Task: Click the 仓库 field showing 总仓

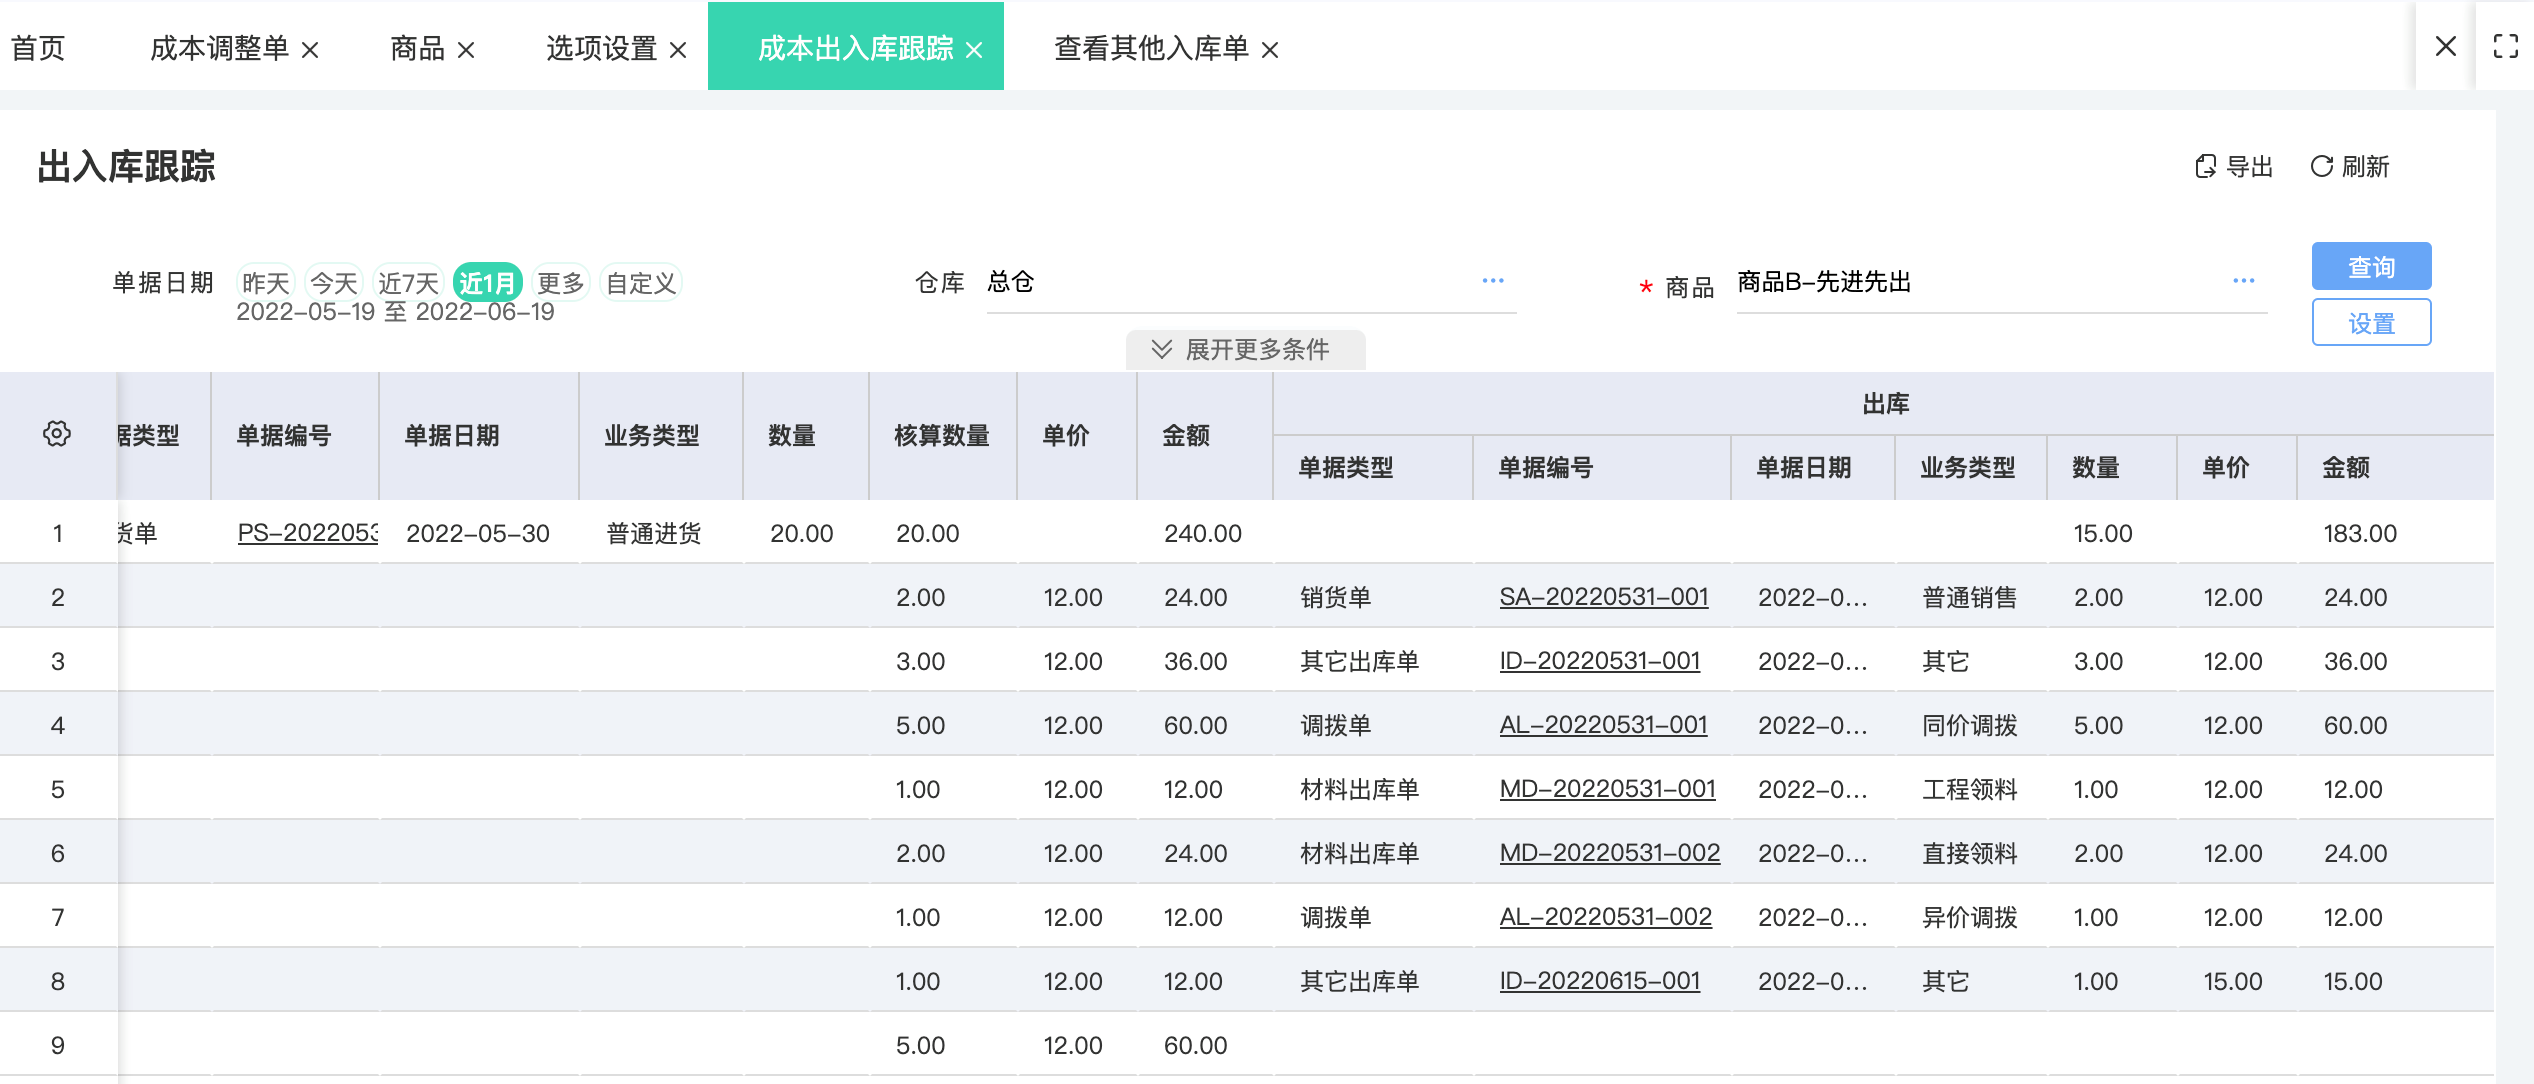Action: tap(1251, 282)
